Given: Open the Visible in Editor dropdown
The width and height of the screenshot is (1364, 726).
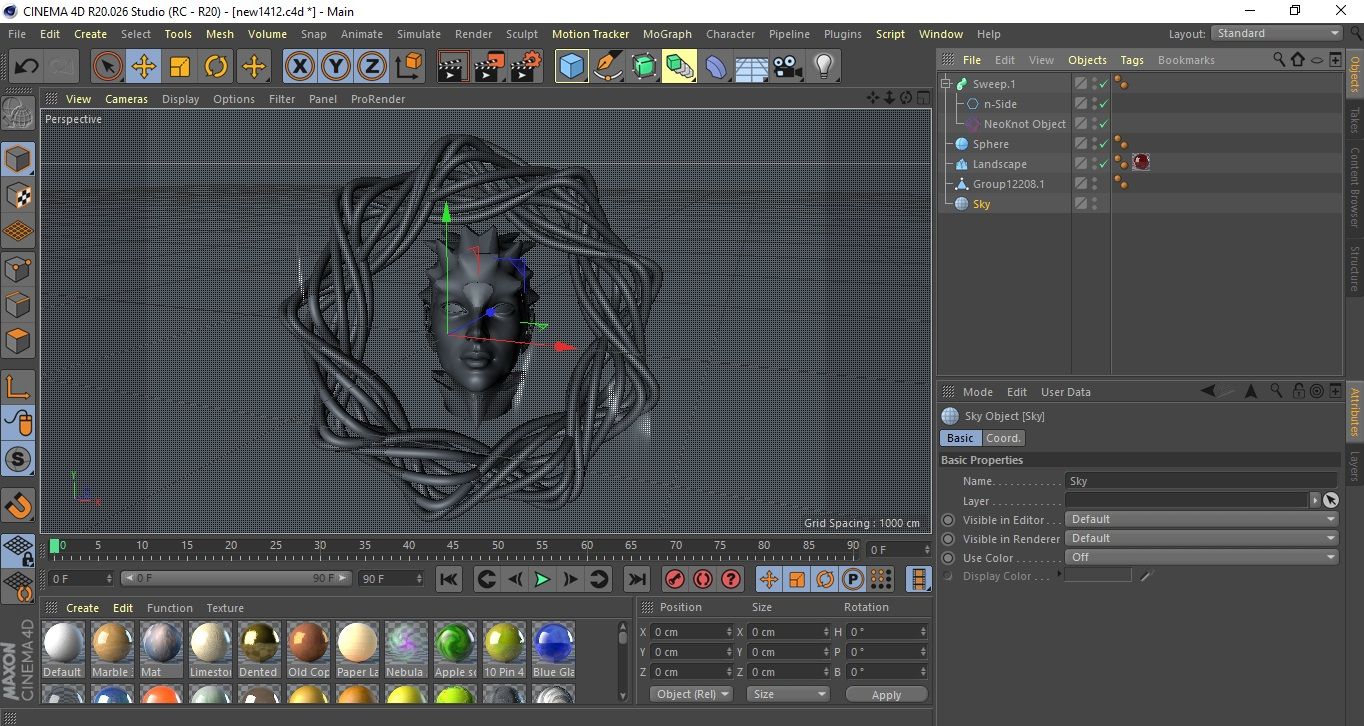Looking at the screenshot, I should coord(1201,519).
